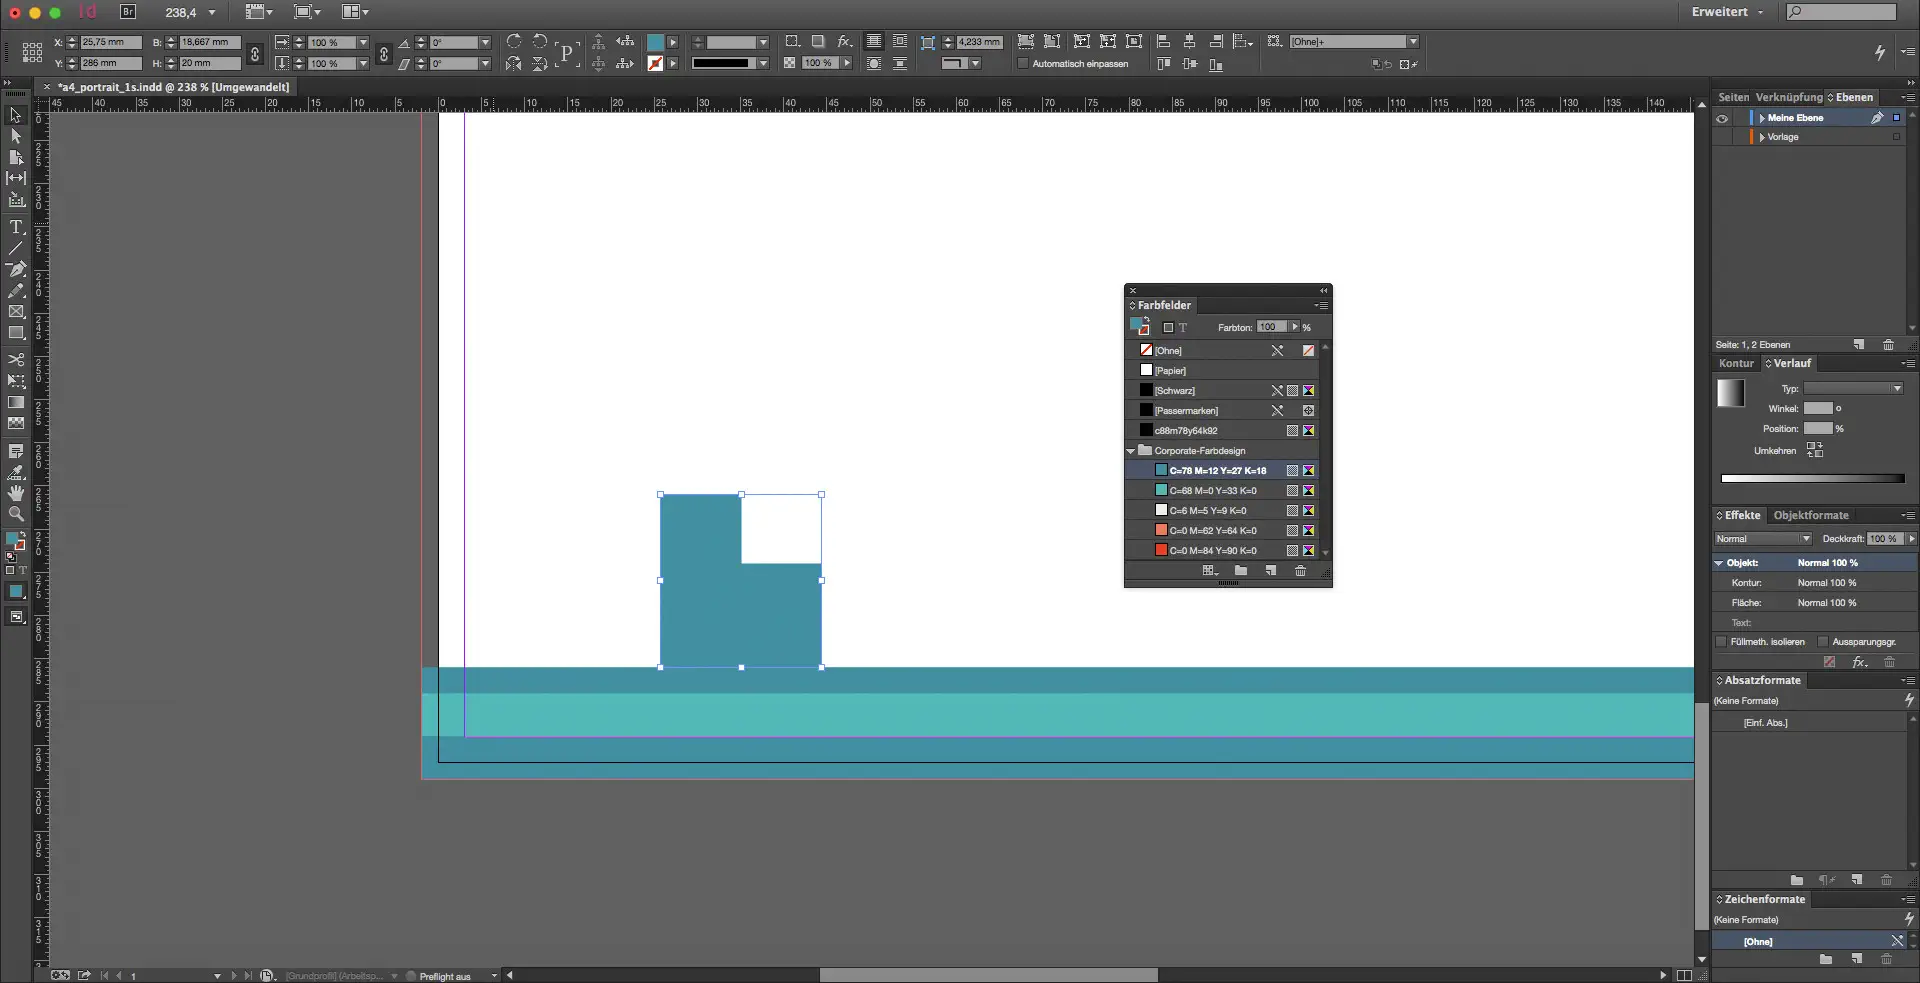Delete swatch using Farbfelder trash icon

coord(1300,571)
